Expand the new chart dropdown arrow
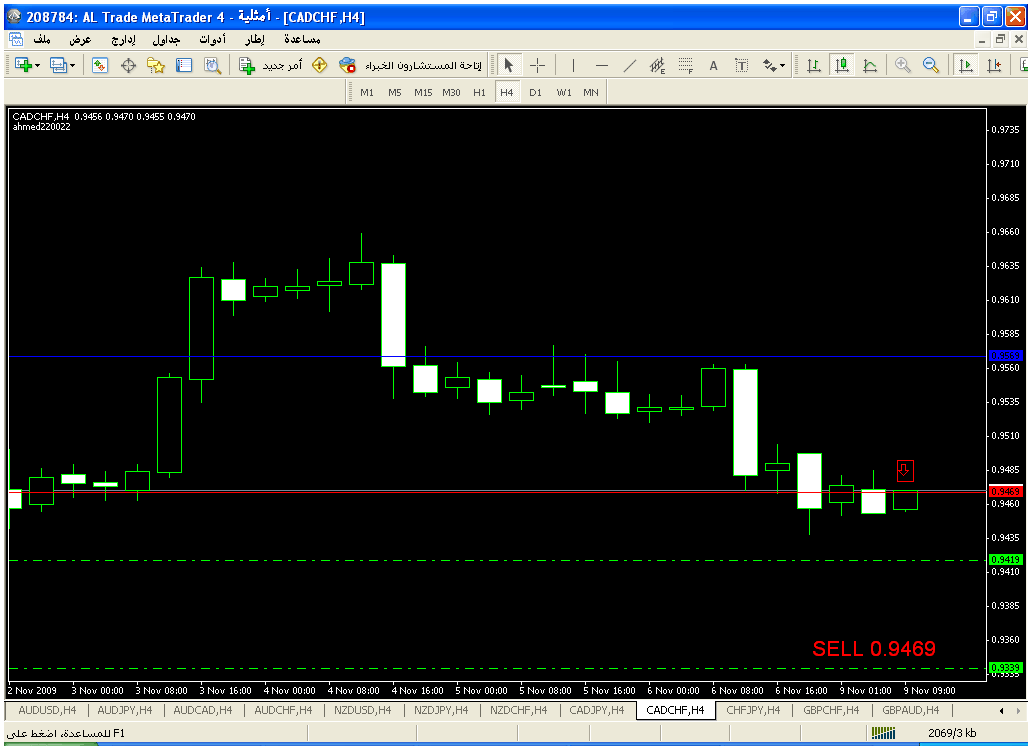The height and width of the screenshot is (746, 1032). click(x=38, y=65)
